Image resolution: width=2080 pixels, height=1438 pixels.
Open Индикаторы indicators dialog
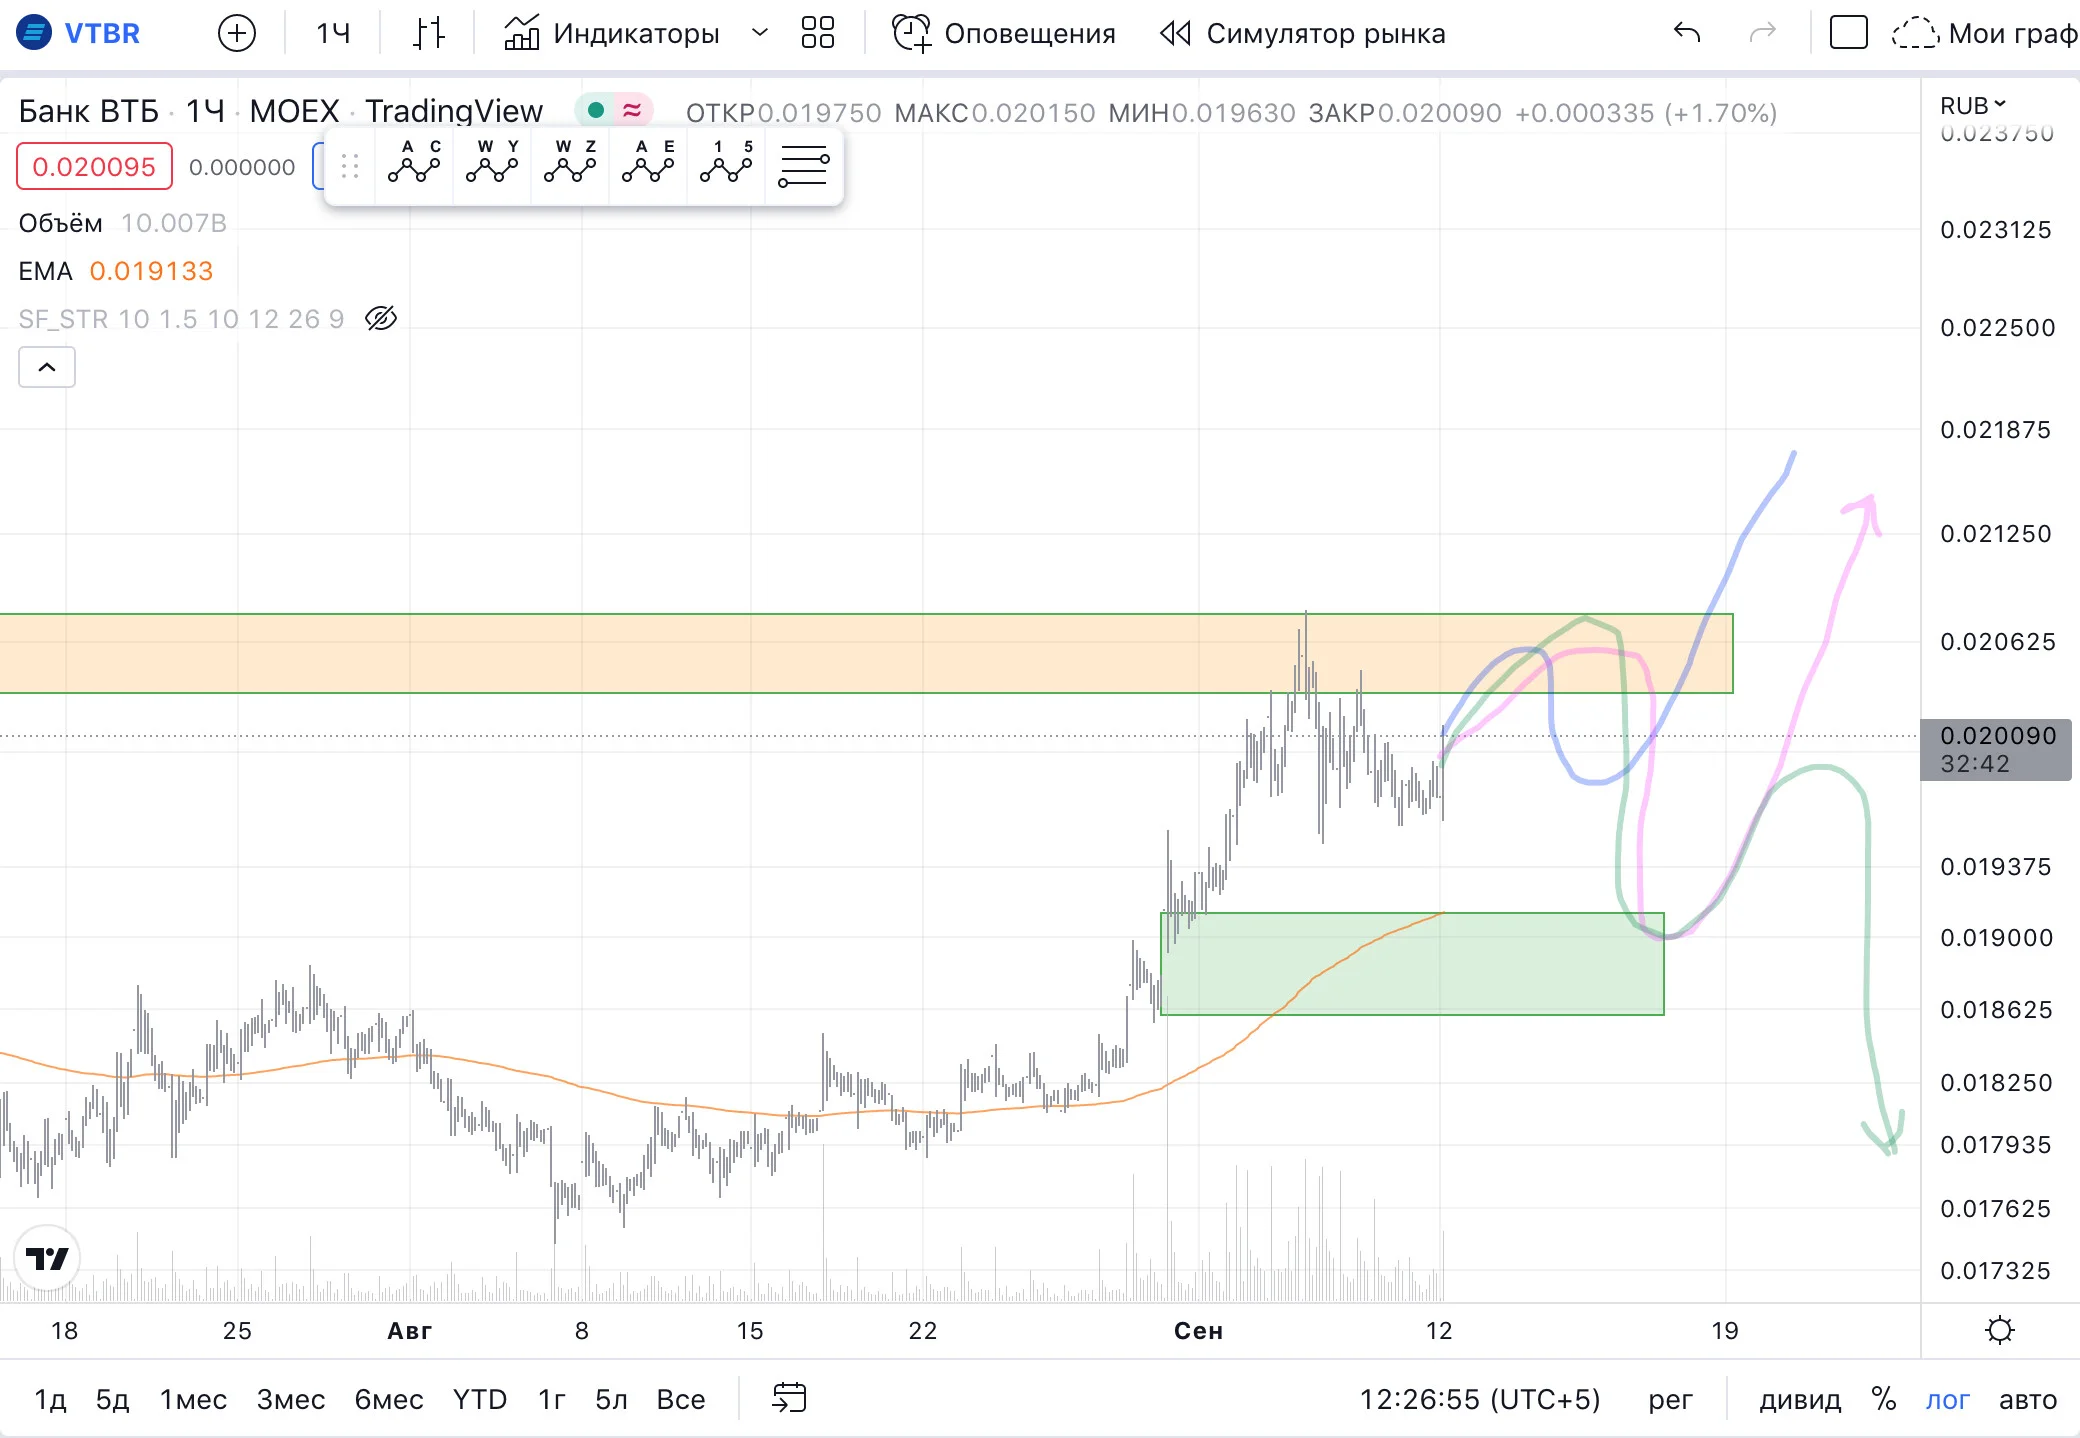tap(611, 33)
